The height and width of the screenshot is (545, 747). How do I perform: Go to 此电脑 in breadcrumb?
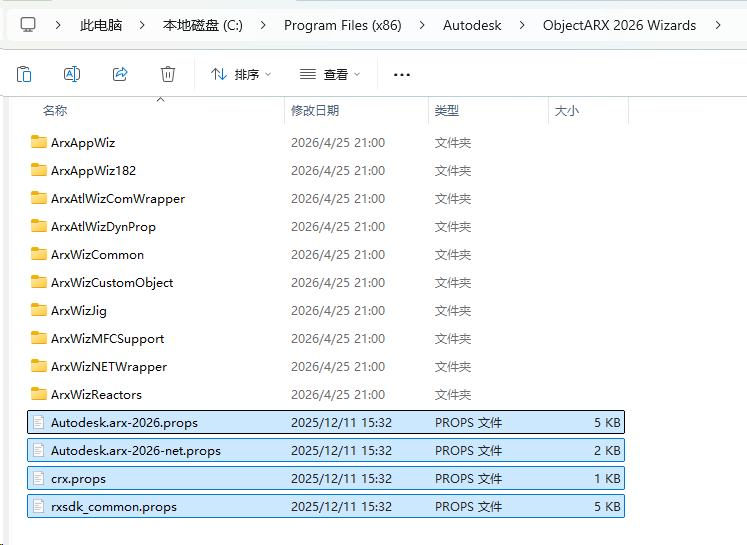pos(101,25)
